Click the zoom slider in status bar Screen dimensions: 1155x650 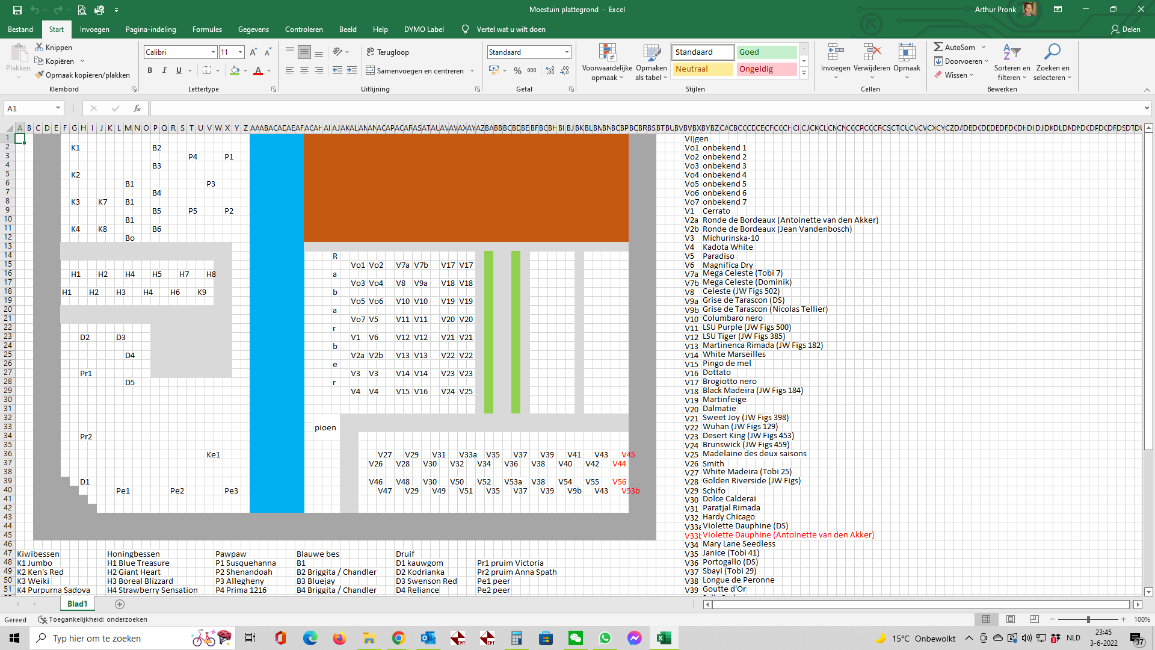tap(1086, 620)
